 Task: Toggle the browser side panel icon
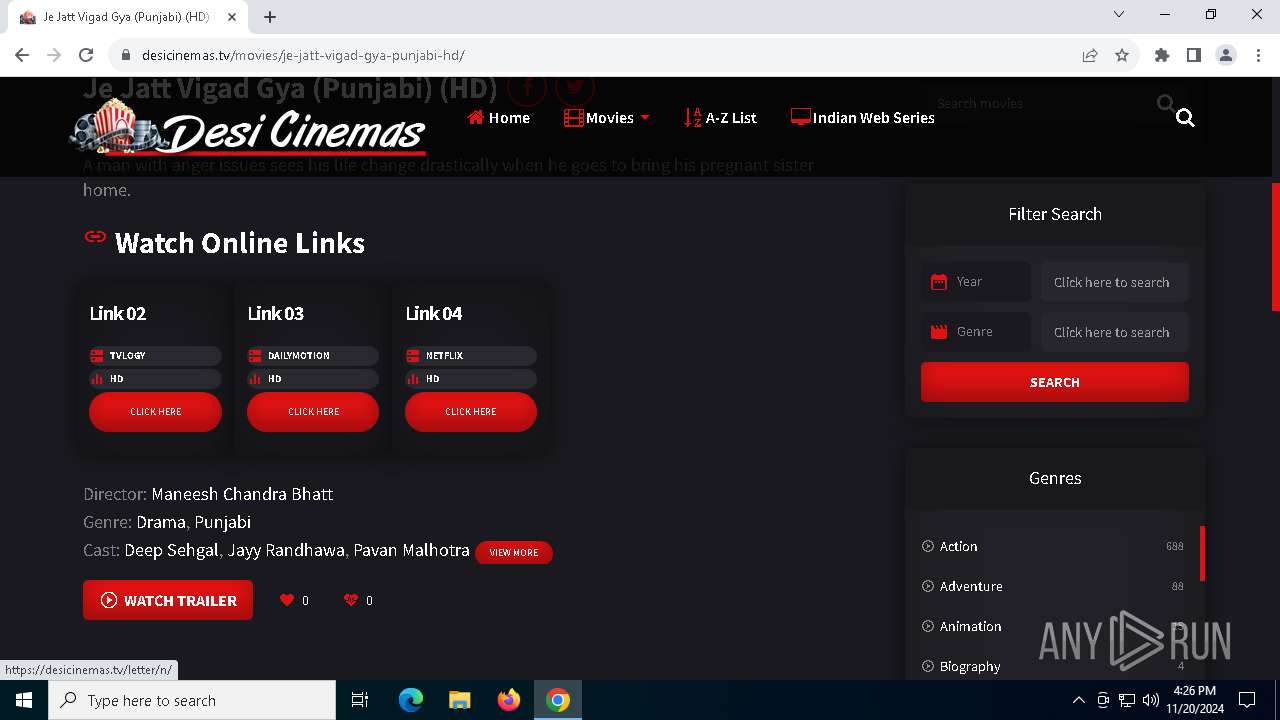click(1194, 56)
